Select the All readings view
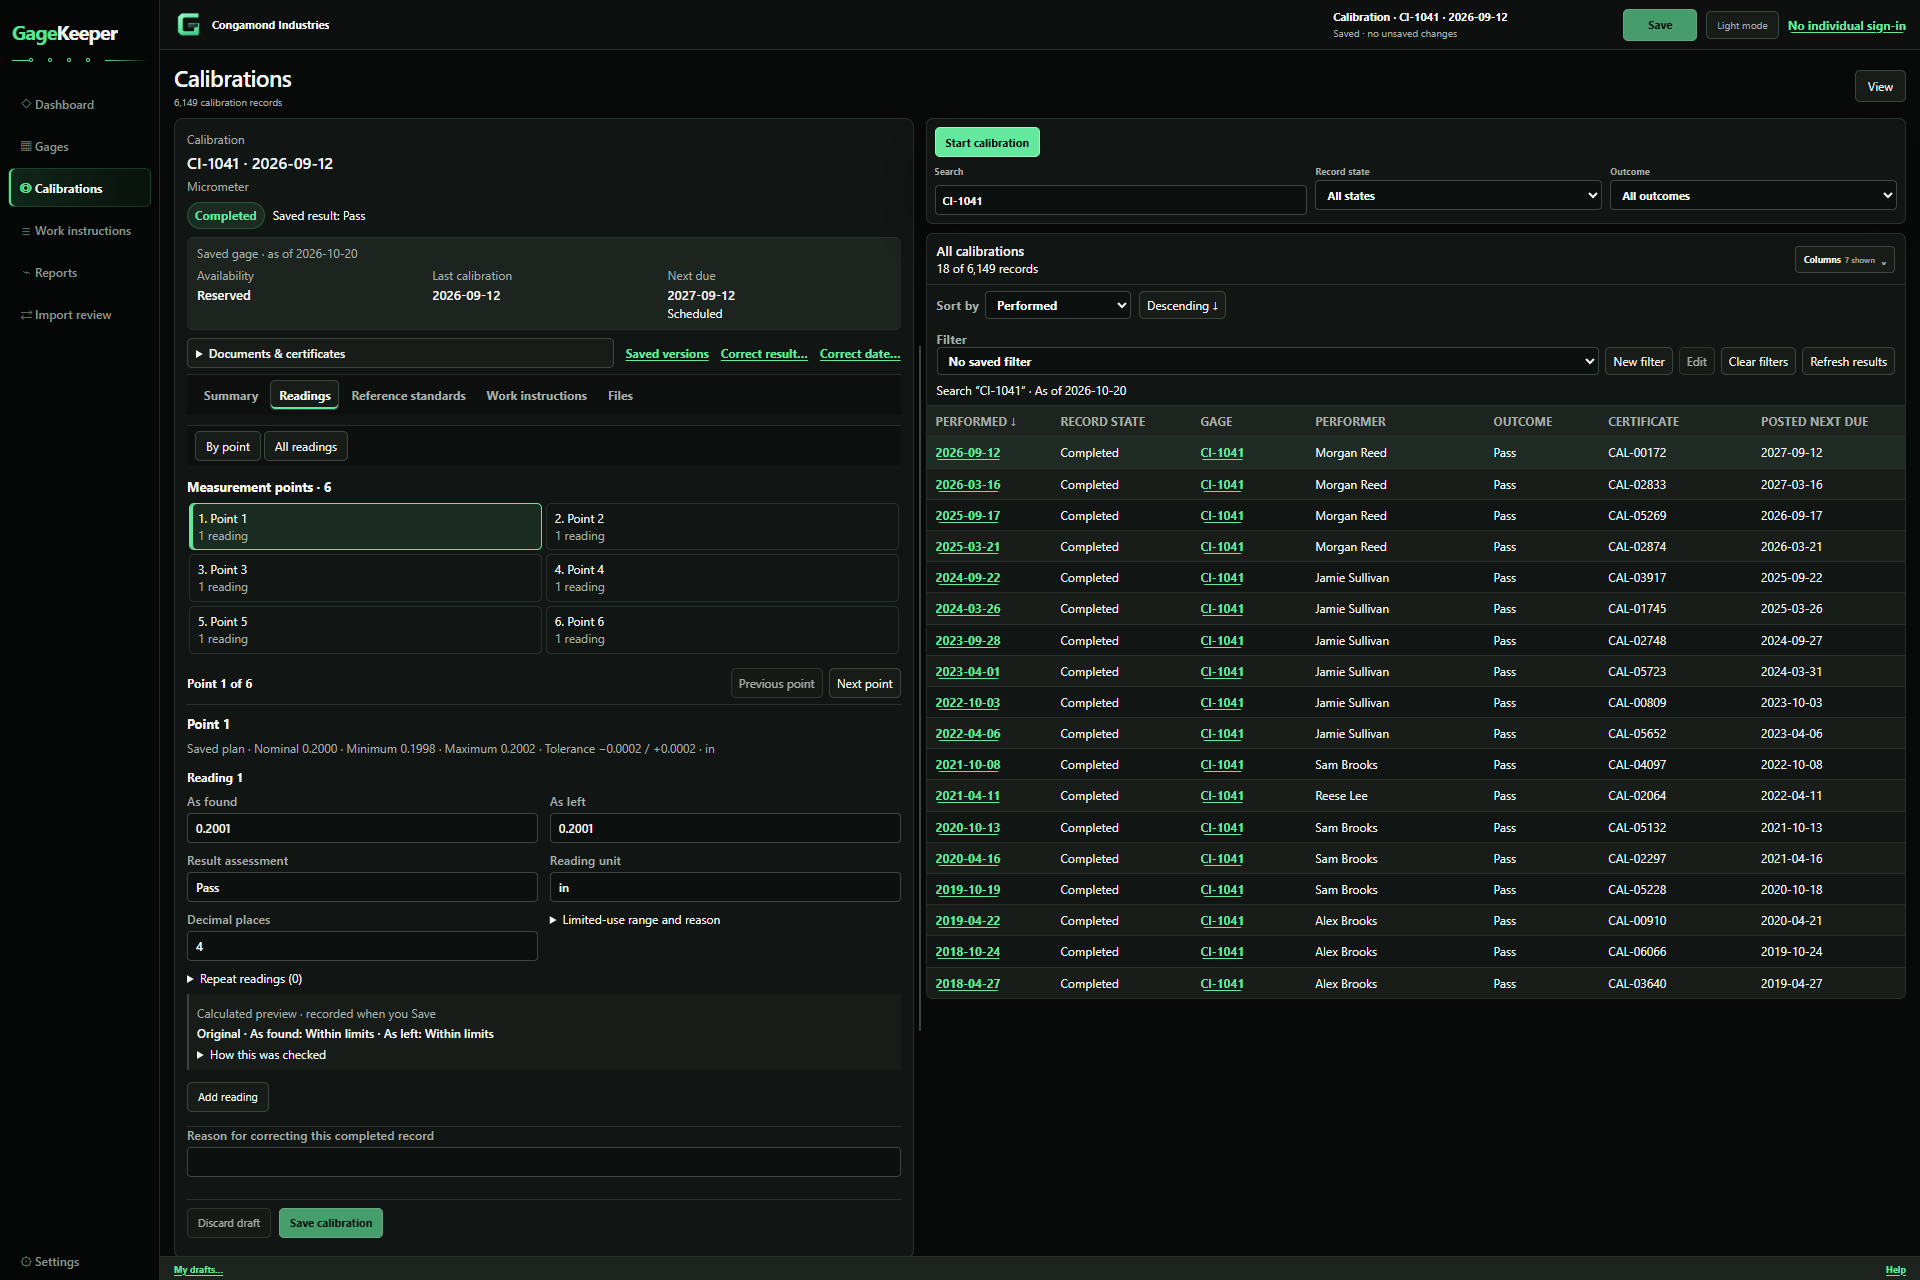The height and width of the screenshot is (1280, 1920). [x=306, y=446]
